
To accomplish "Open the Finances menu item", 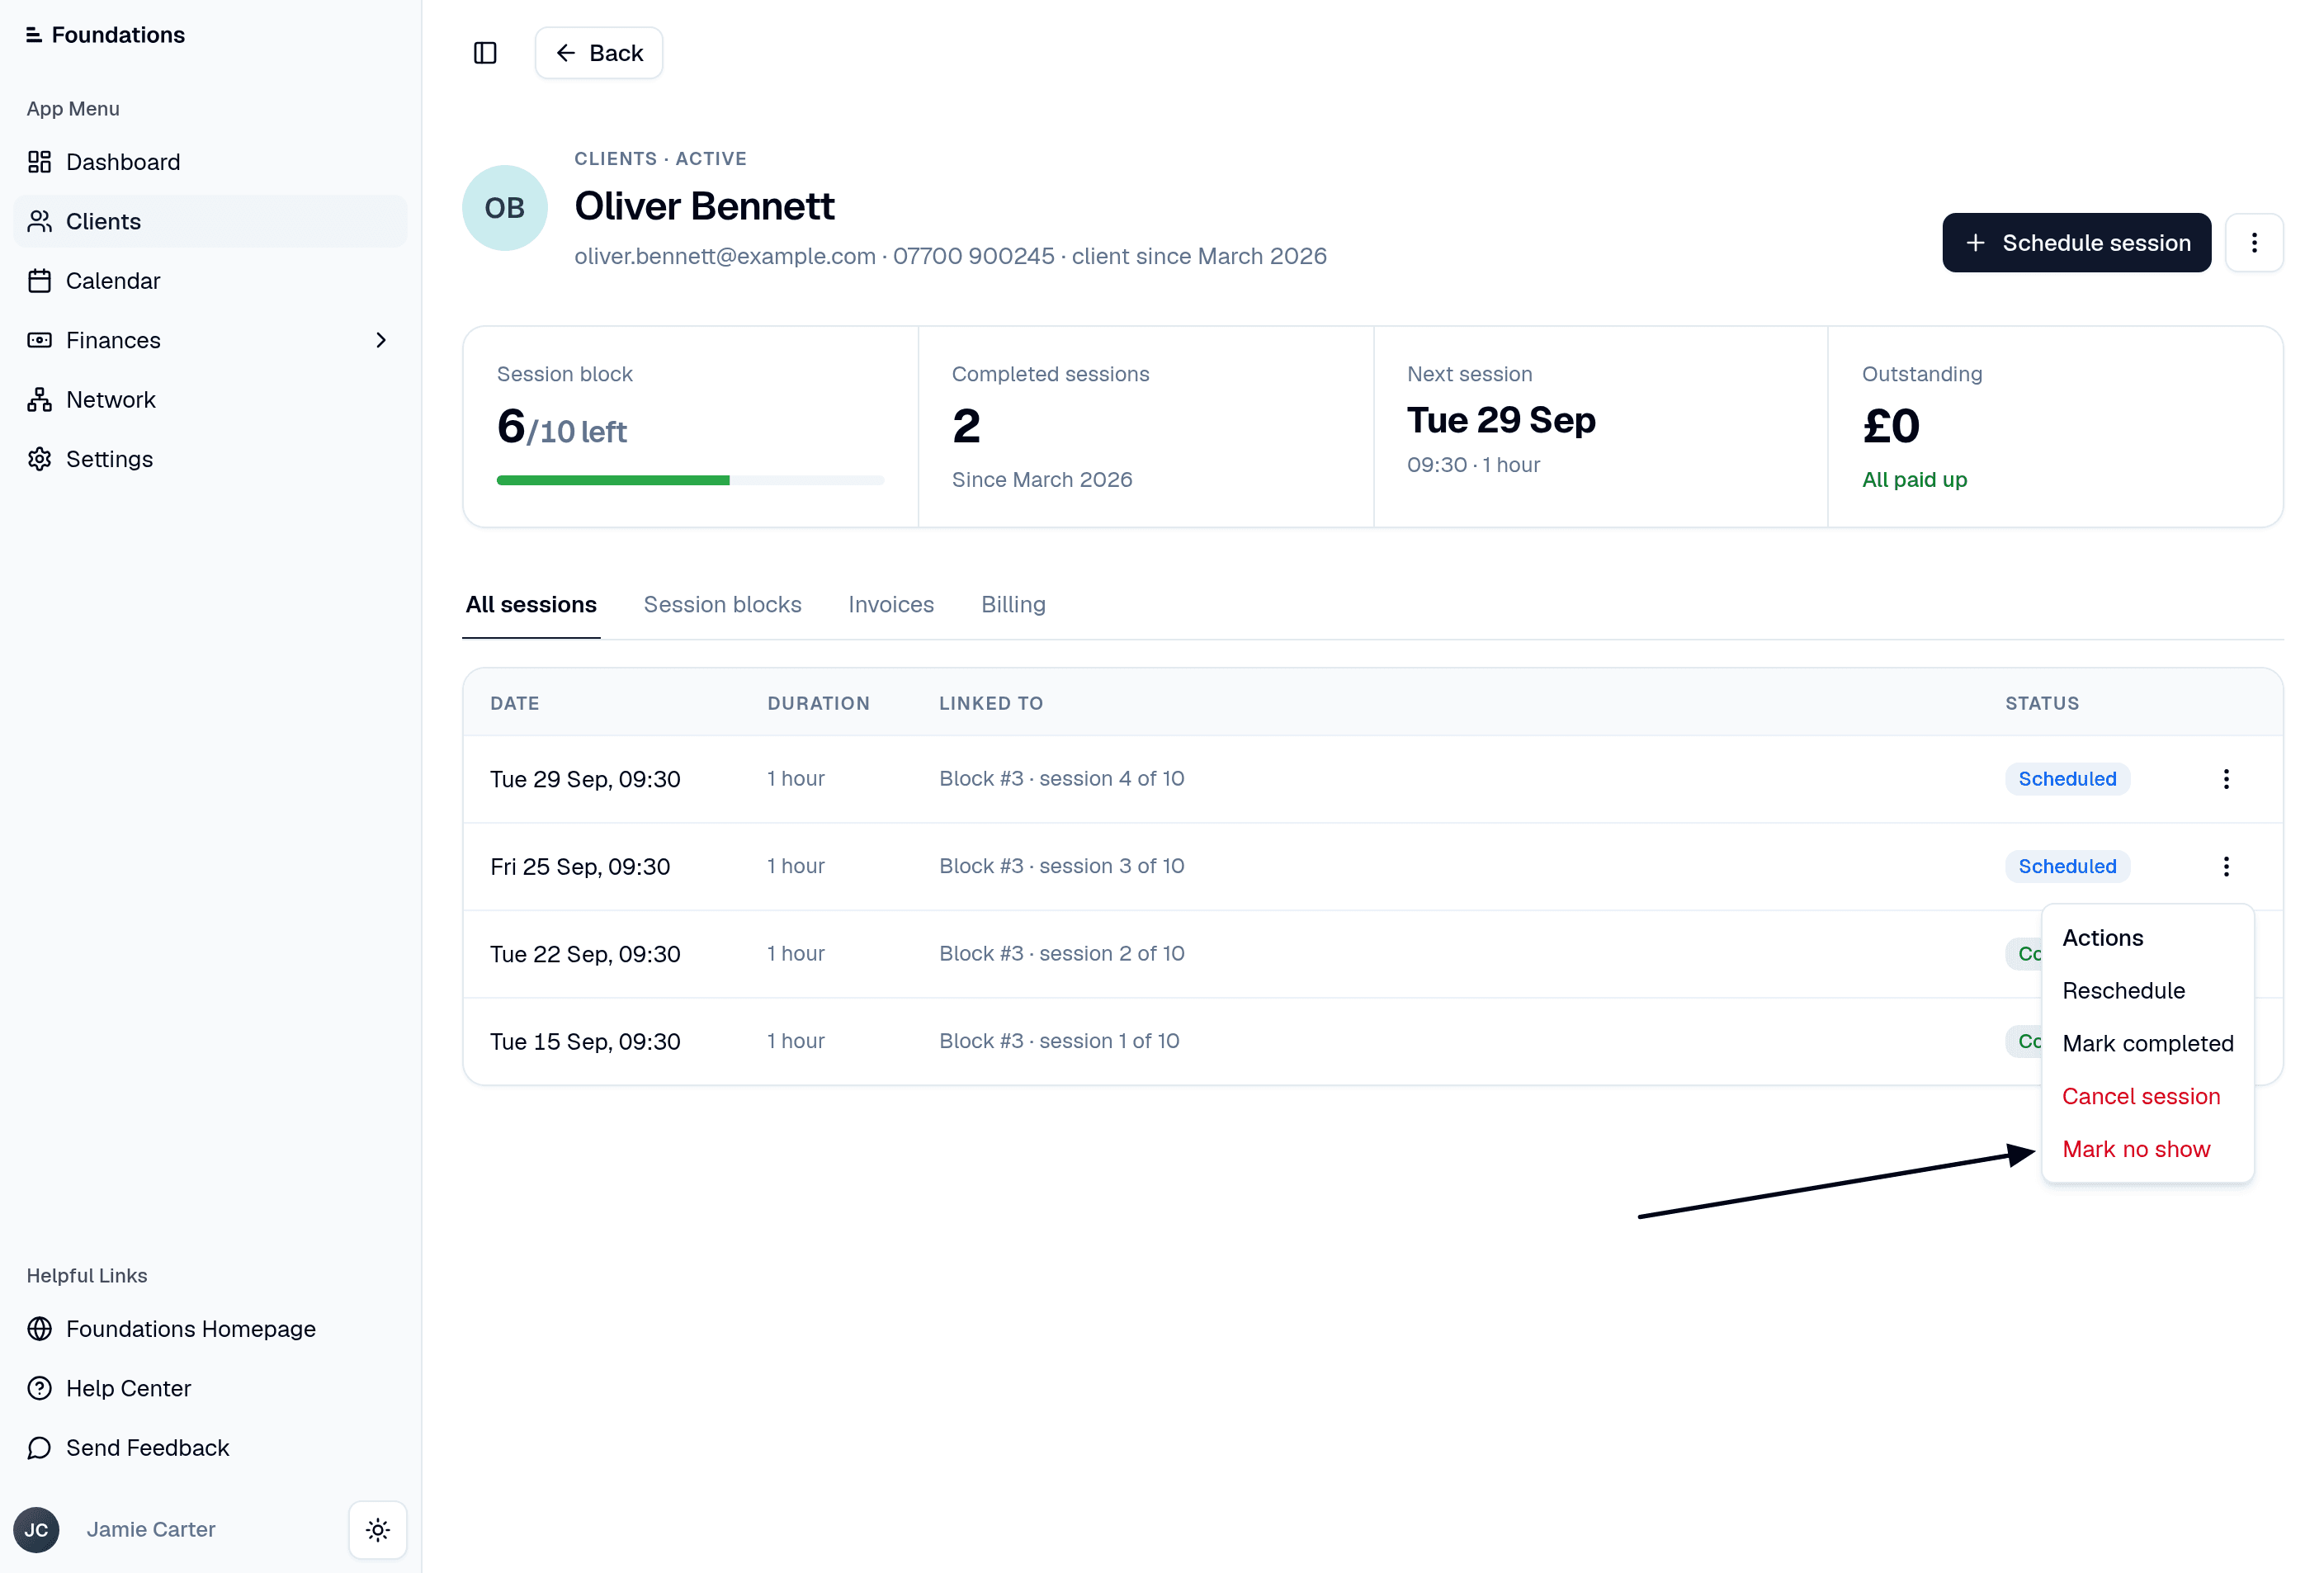I will [210, 340].
